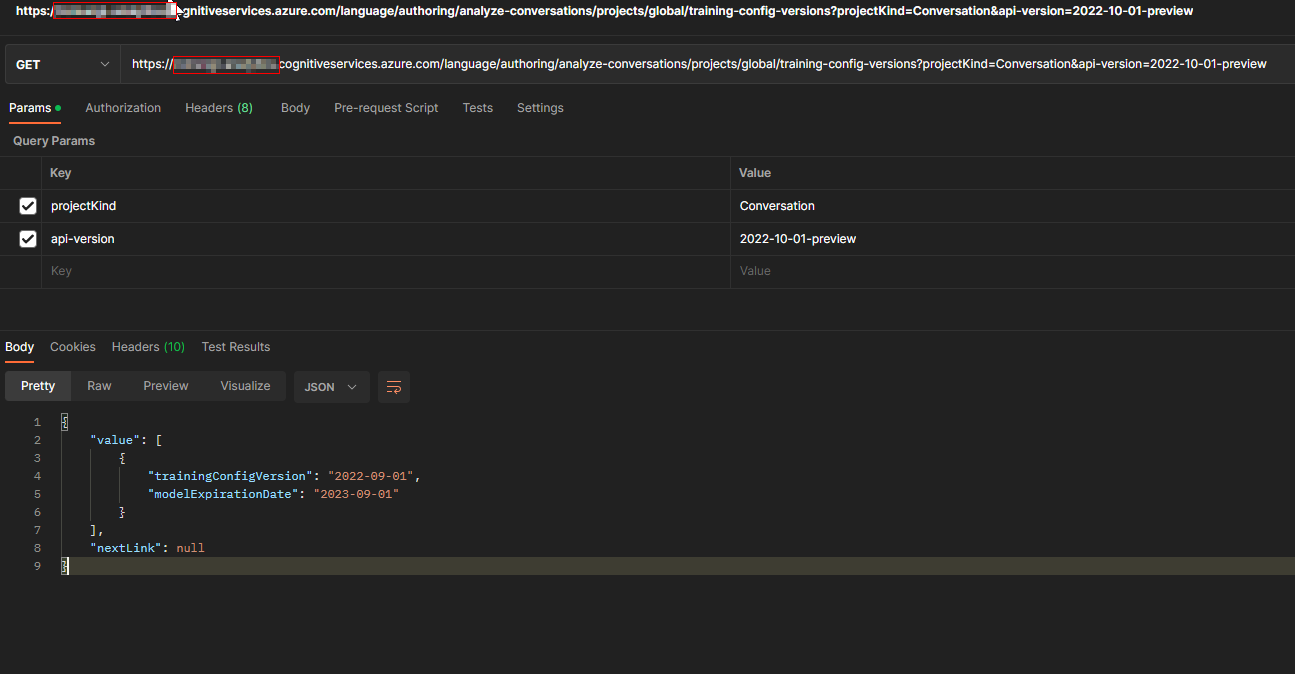Switch to the Tests tab
1295x674 pixels.
point(477,107)
